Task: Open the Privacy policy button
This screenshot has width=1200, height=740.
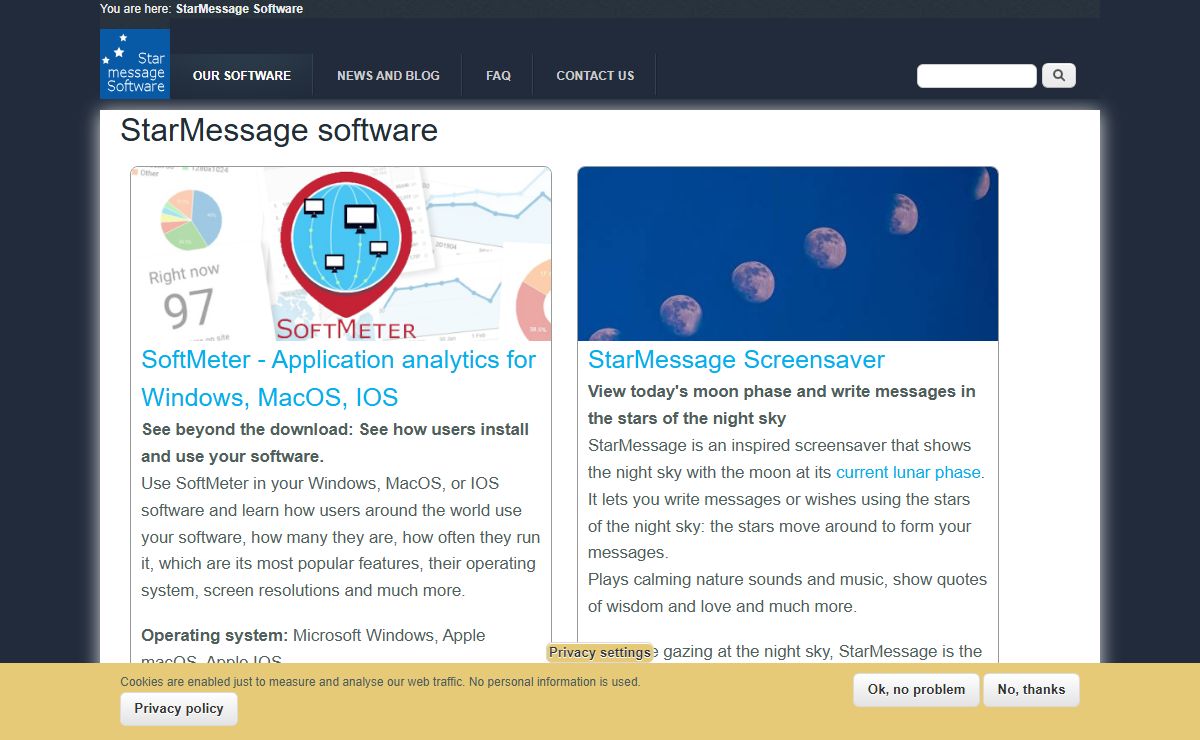Action: [179, 709]
